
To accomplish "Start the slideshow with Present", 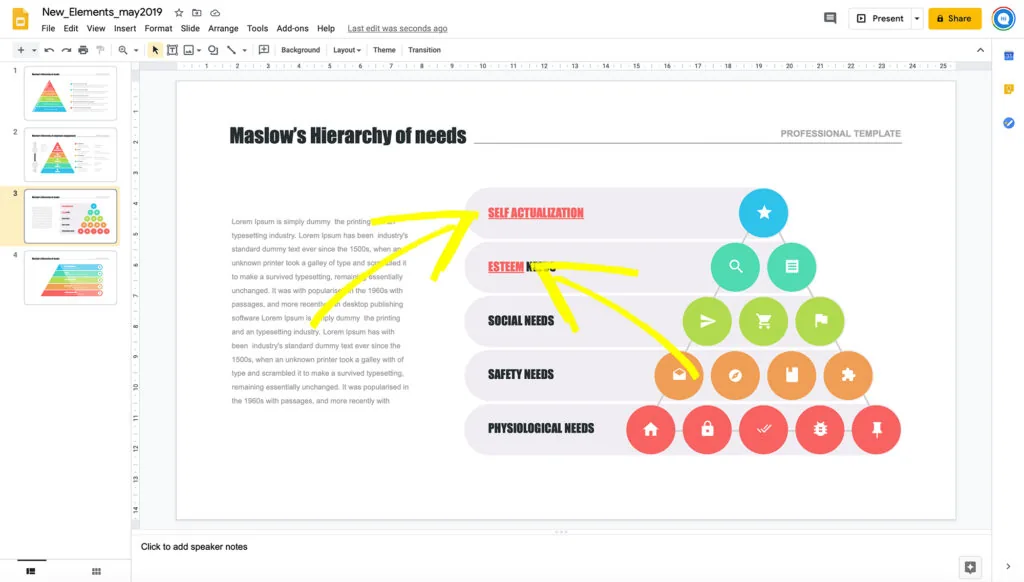I will click(x=880, y=18).
